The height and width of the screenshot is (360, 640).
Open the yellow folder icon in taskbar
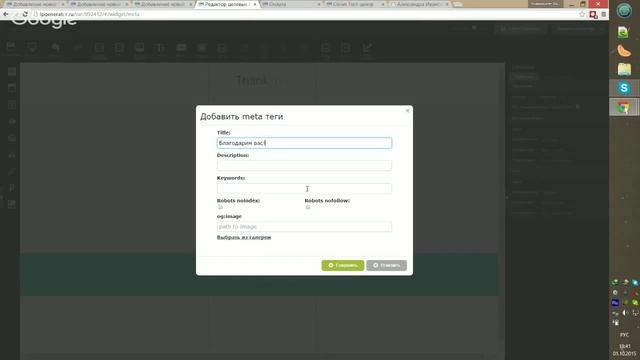pos(624,69)
